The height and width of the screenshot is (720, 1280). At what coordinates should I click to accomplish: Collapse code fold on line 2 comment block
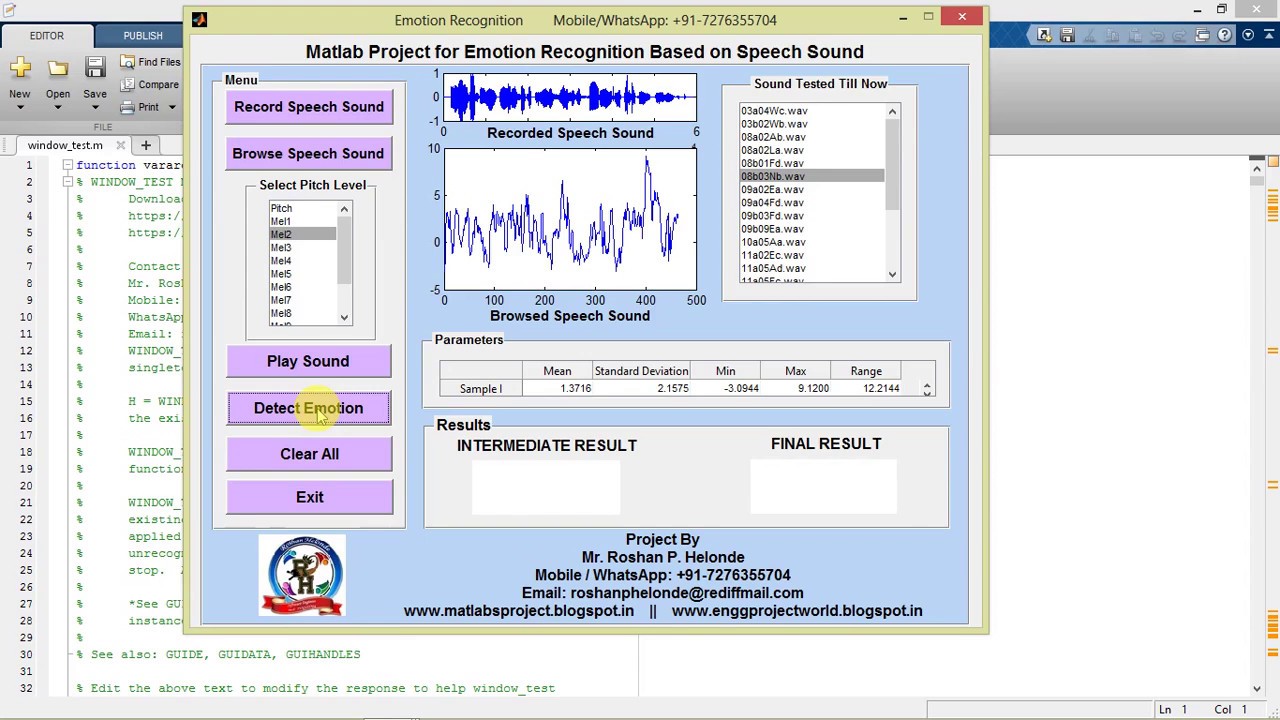click(x=67, y=182)
